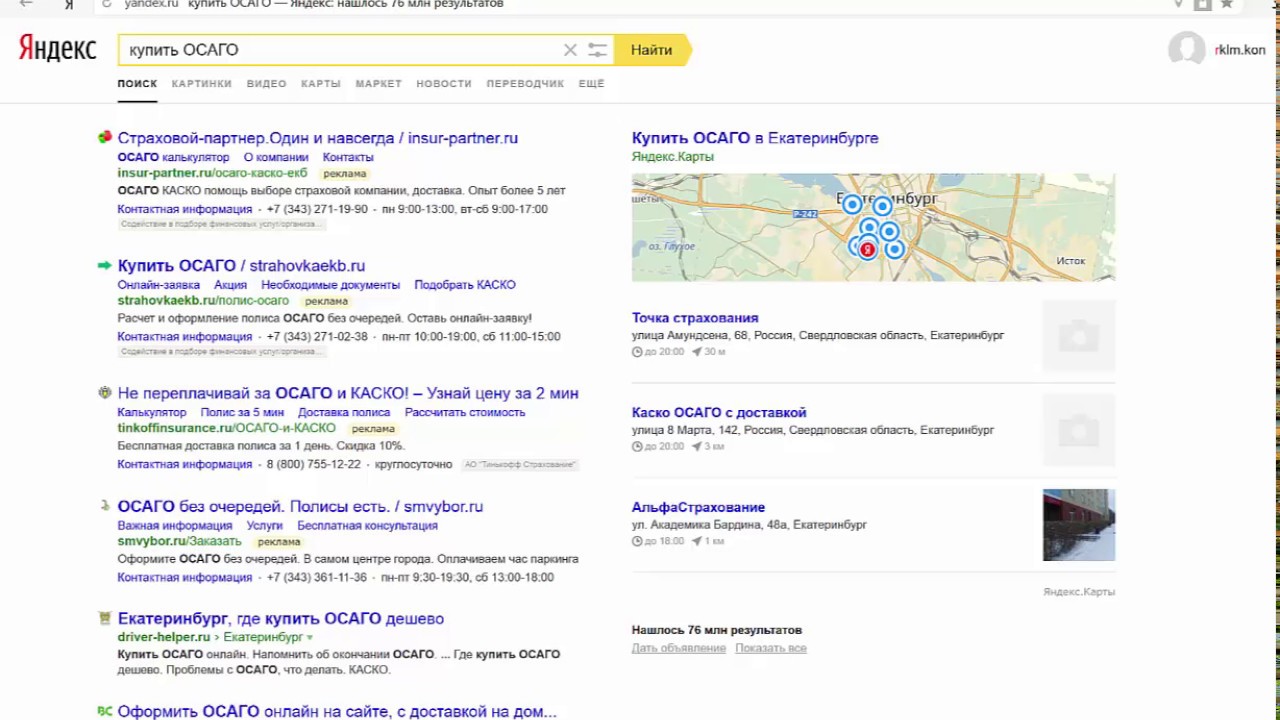Click insur-partner.ru favicon

click(x=104, y=137)
